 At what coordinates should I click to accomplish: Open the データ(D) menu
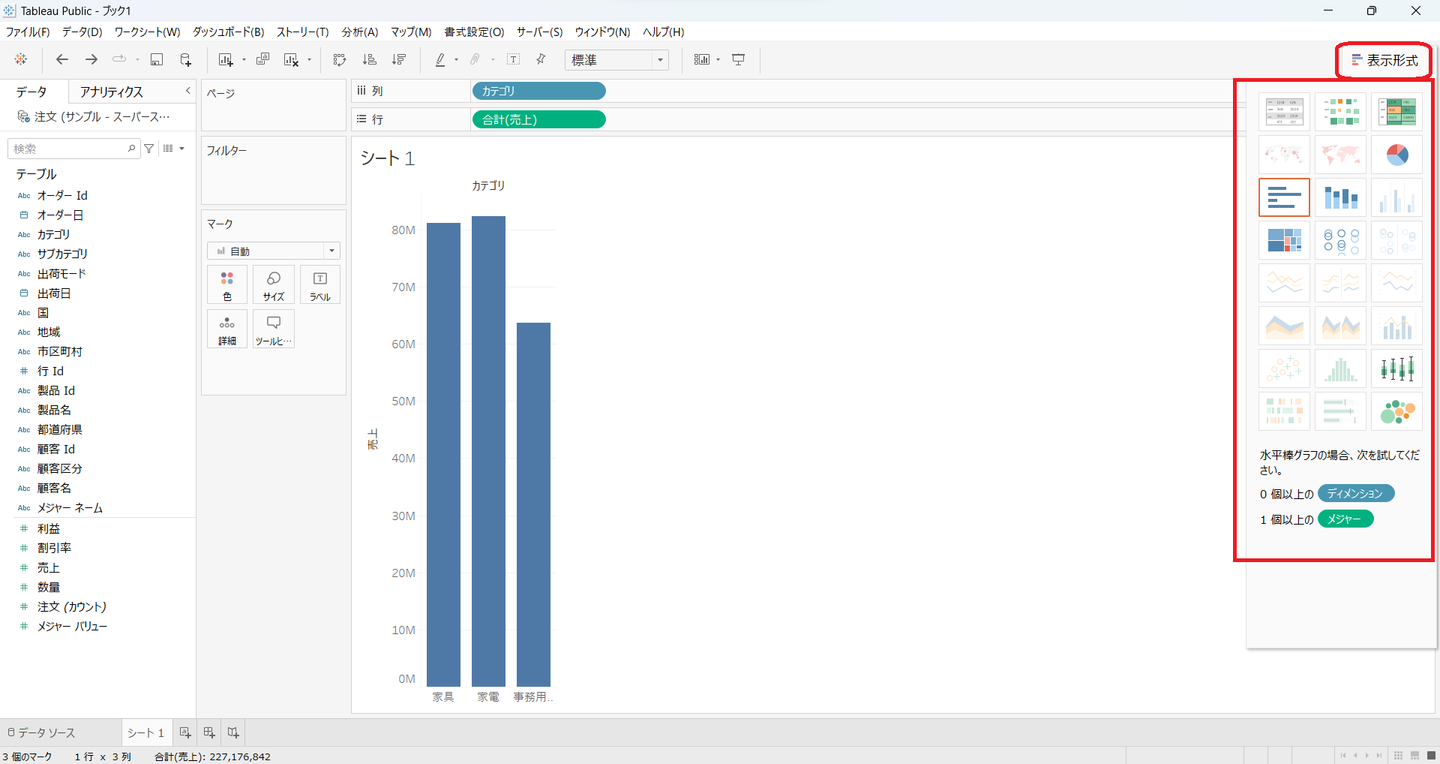pos(82,32)
